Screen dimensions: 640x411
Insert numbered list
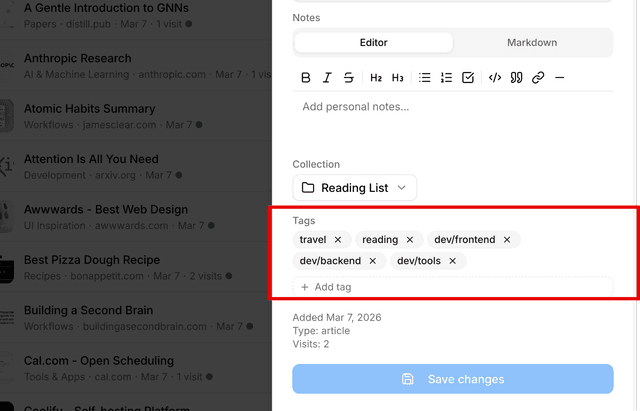pos(446,78)
